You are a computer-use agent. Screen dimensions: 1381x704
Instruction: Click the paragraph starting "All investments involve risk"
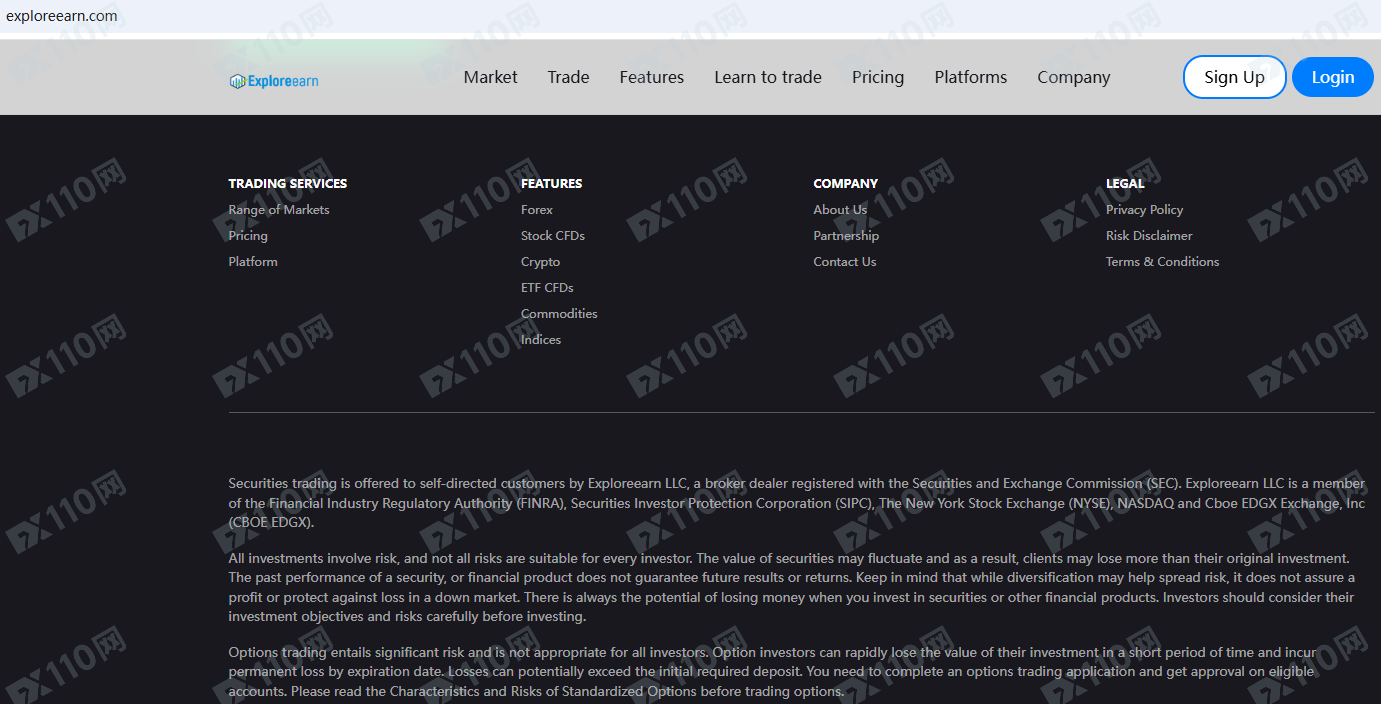click(792, 587)
